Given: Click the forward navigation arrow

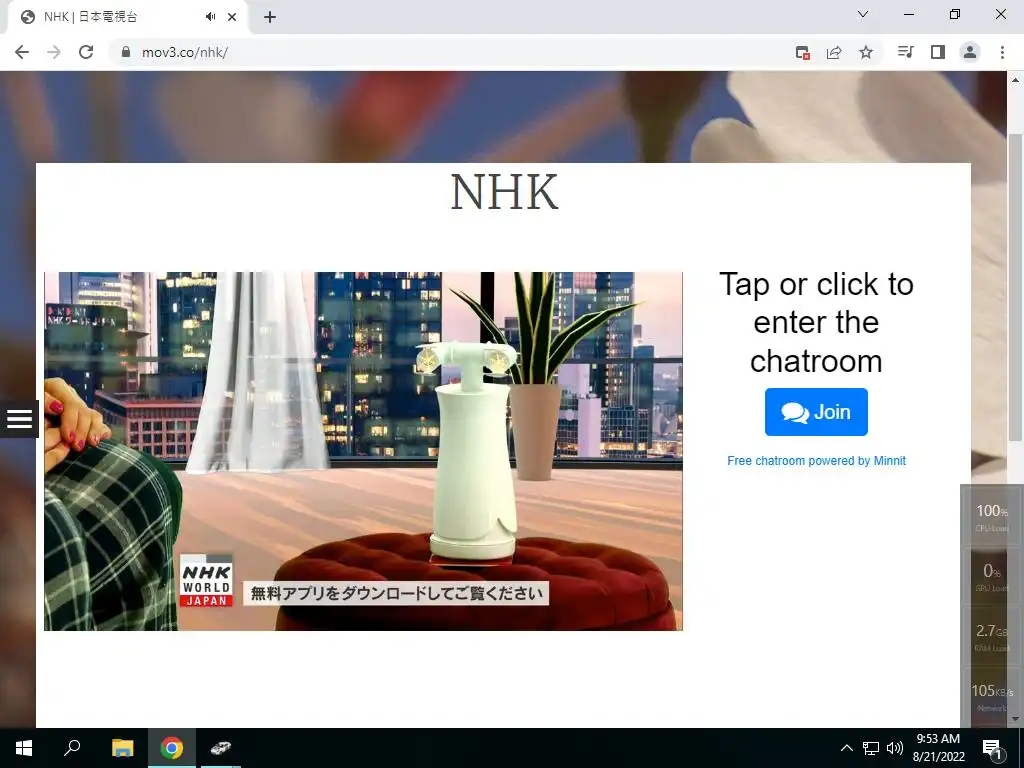Looking at the screenshot, I should (54, 52).
